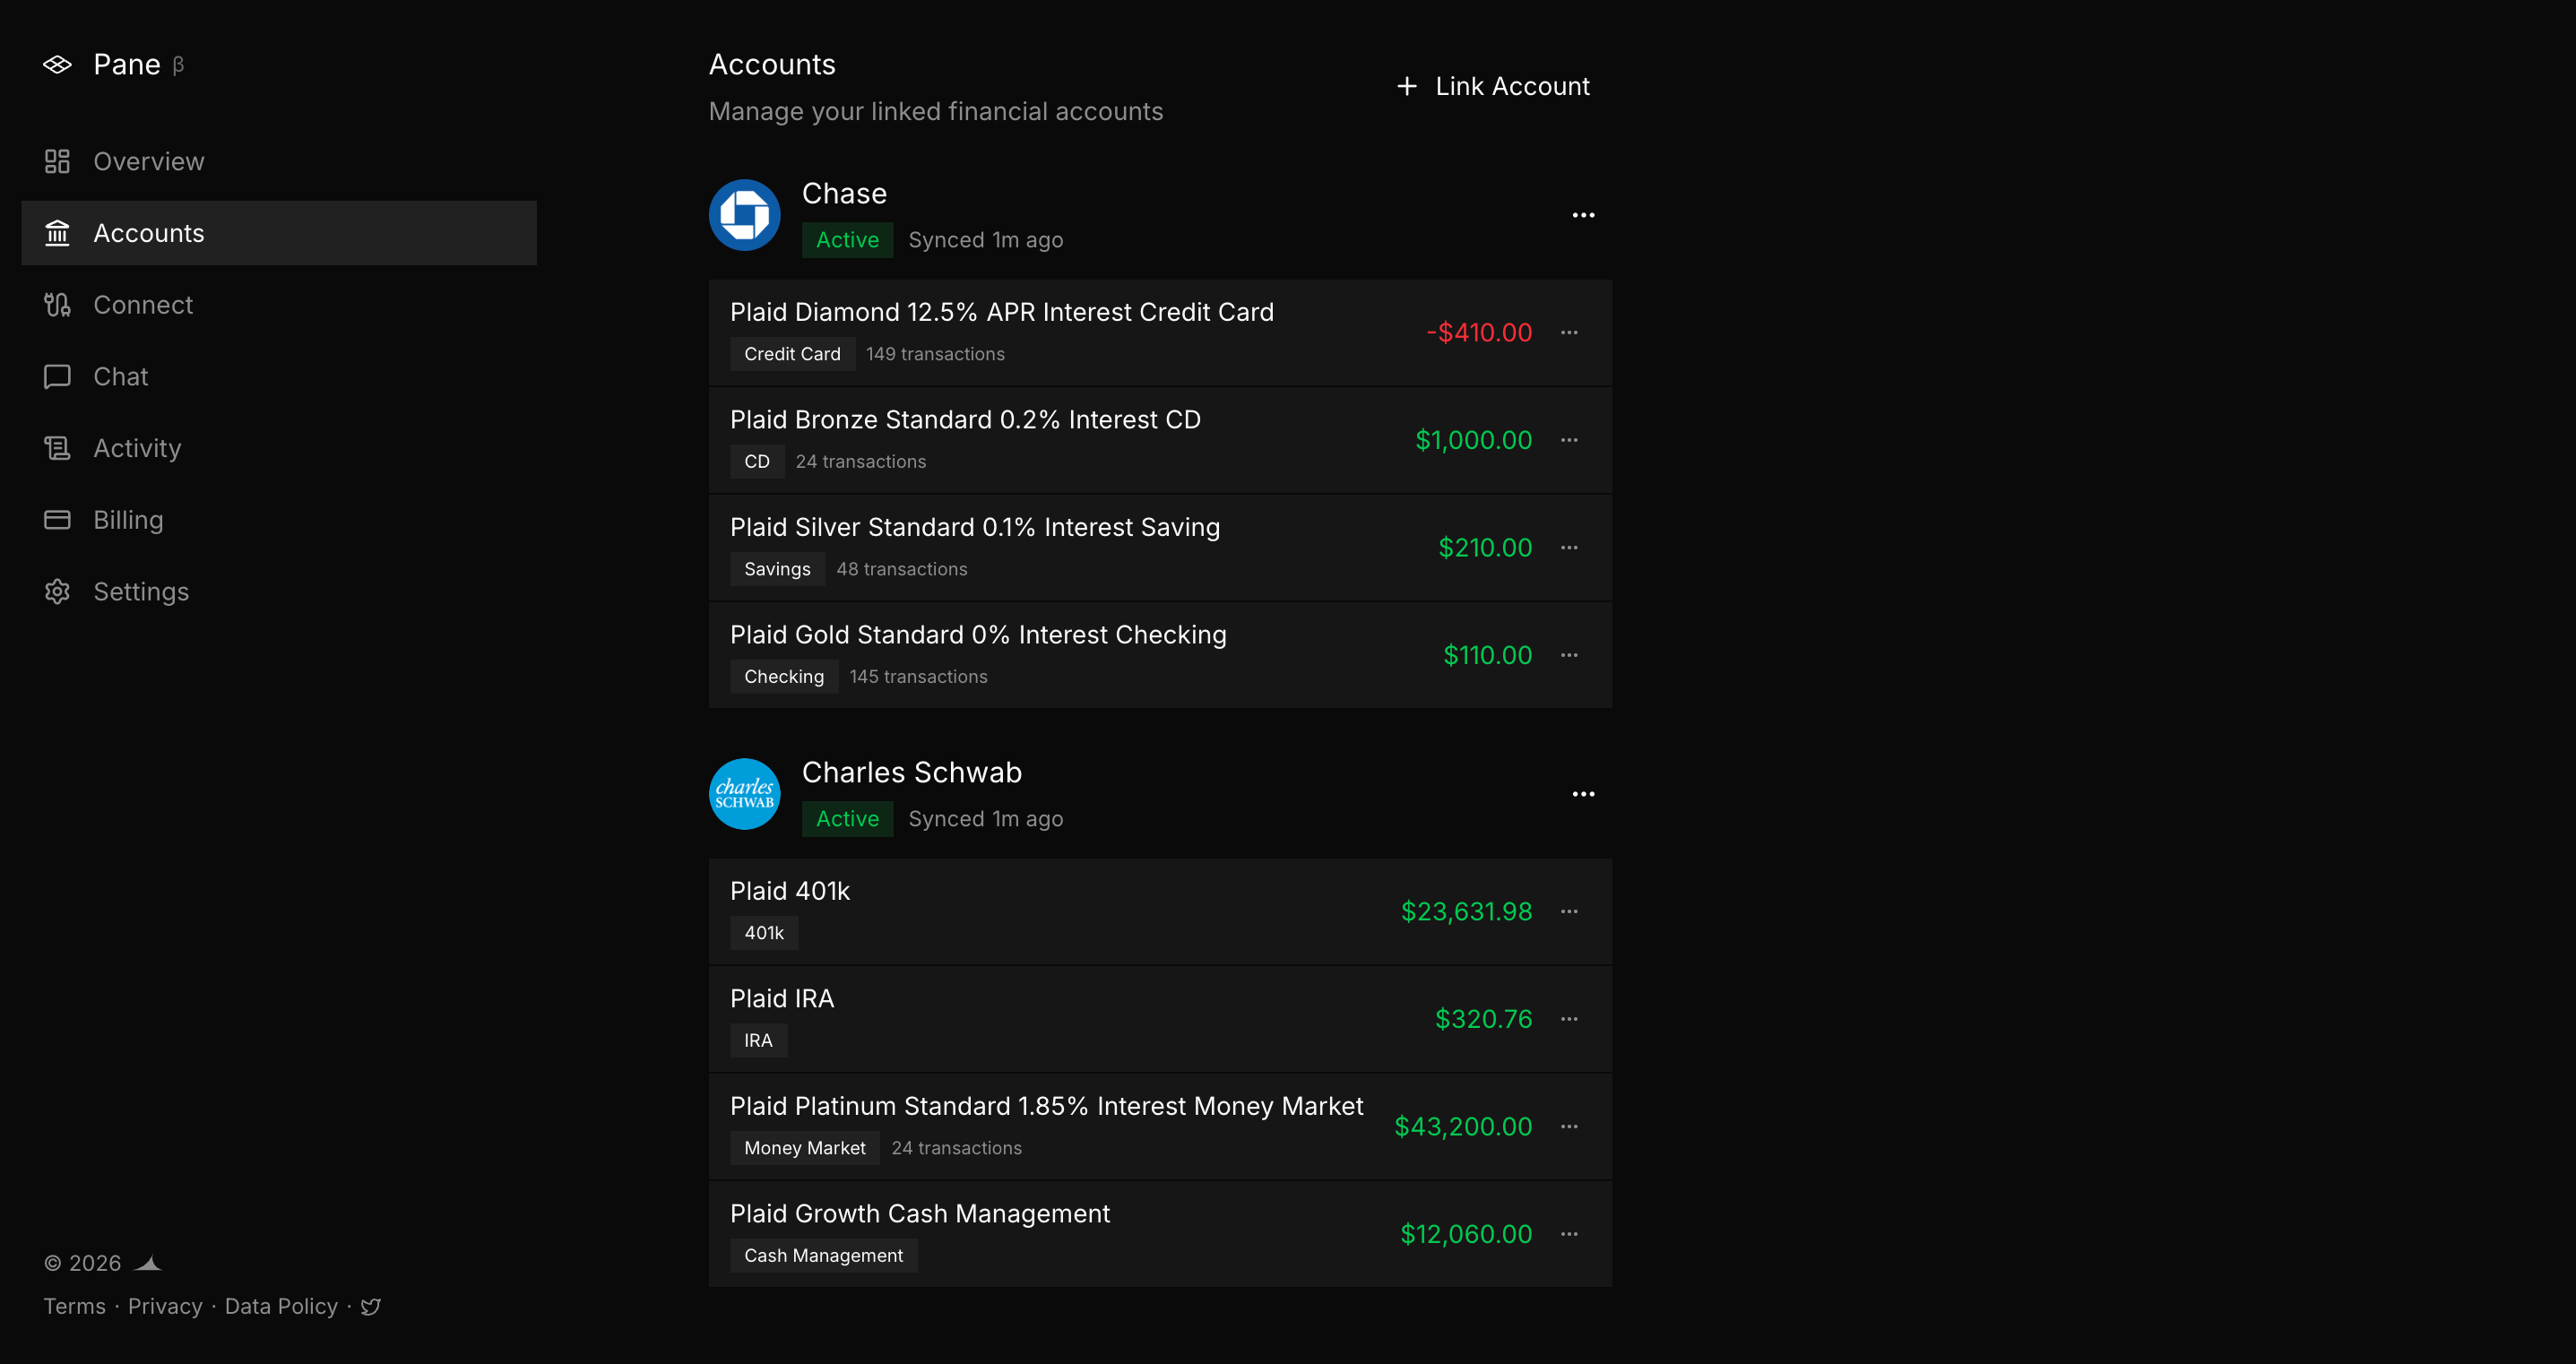Open Settings with the gear icon
The height and width of the screenshot is (1364, 2576).
click(57, 591)
